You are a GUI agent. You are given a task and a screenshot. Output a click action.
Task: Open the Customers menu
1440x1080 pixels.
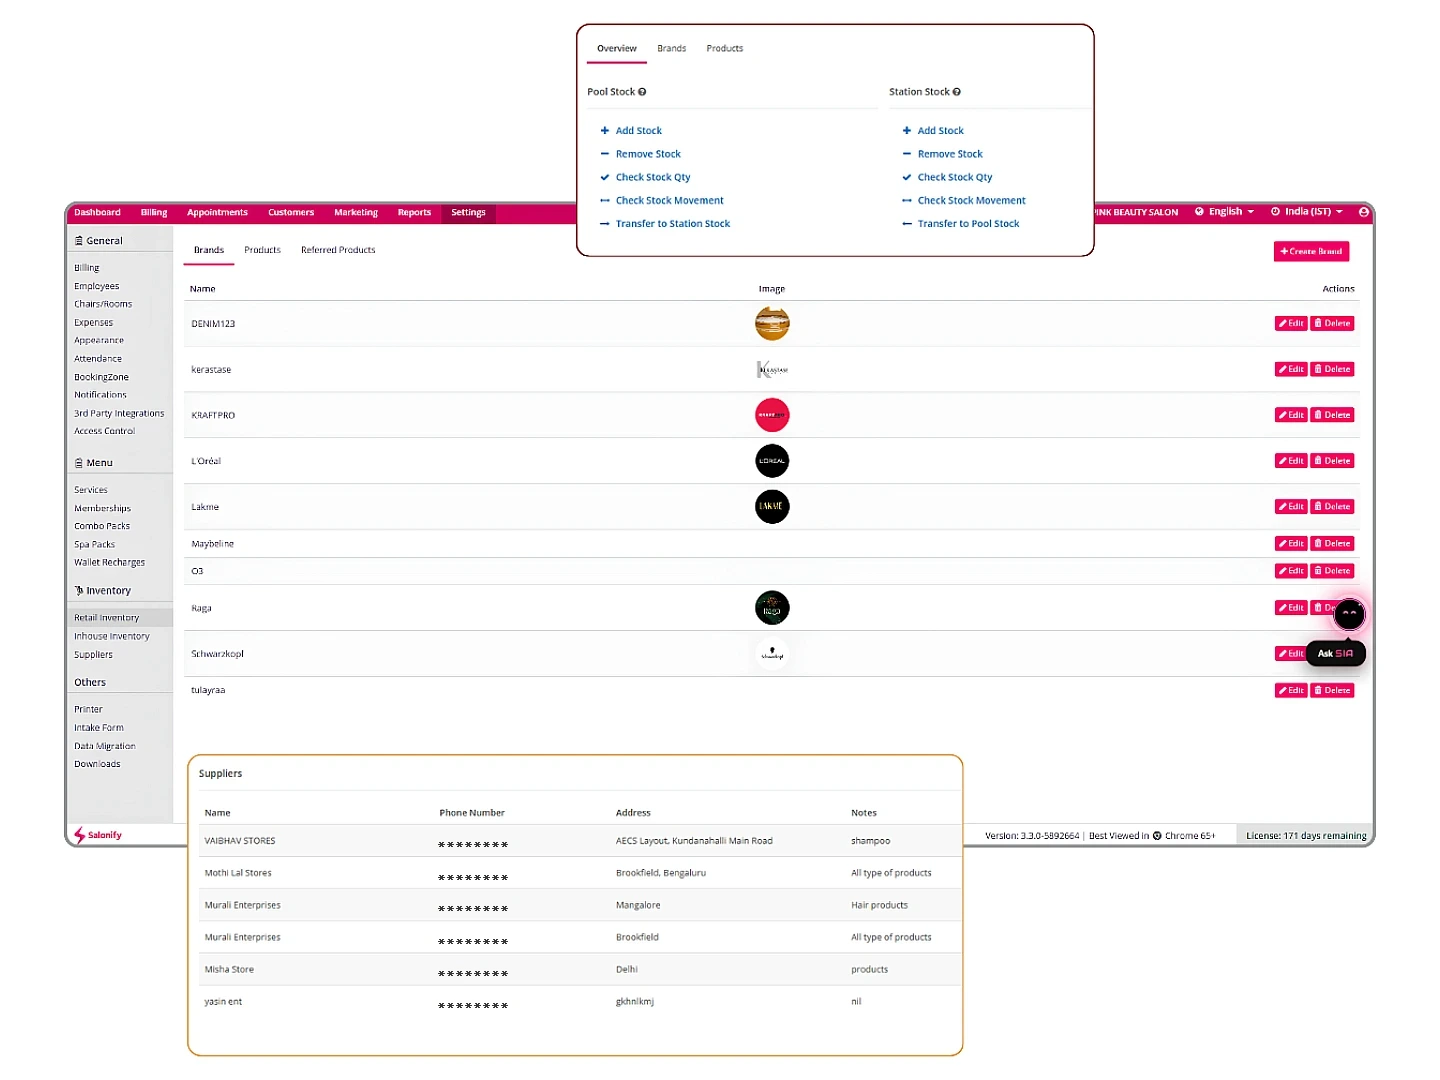pos(291,213)
